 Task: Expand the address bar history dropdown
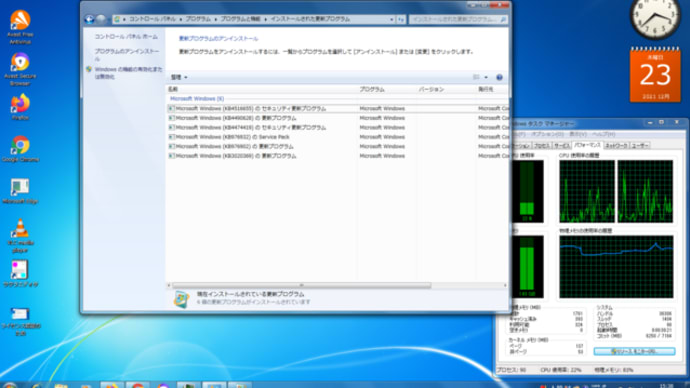(x=391, y=19)
